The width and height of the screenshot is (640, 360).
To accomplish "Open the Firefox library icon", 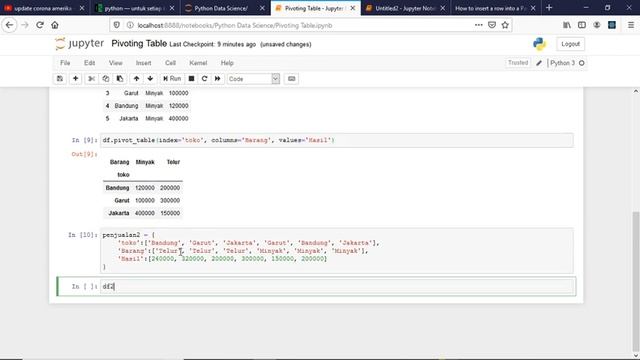I will click(567, 25).
